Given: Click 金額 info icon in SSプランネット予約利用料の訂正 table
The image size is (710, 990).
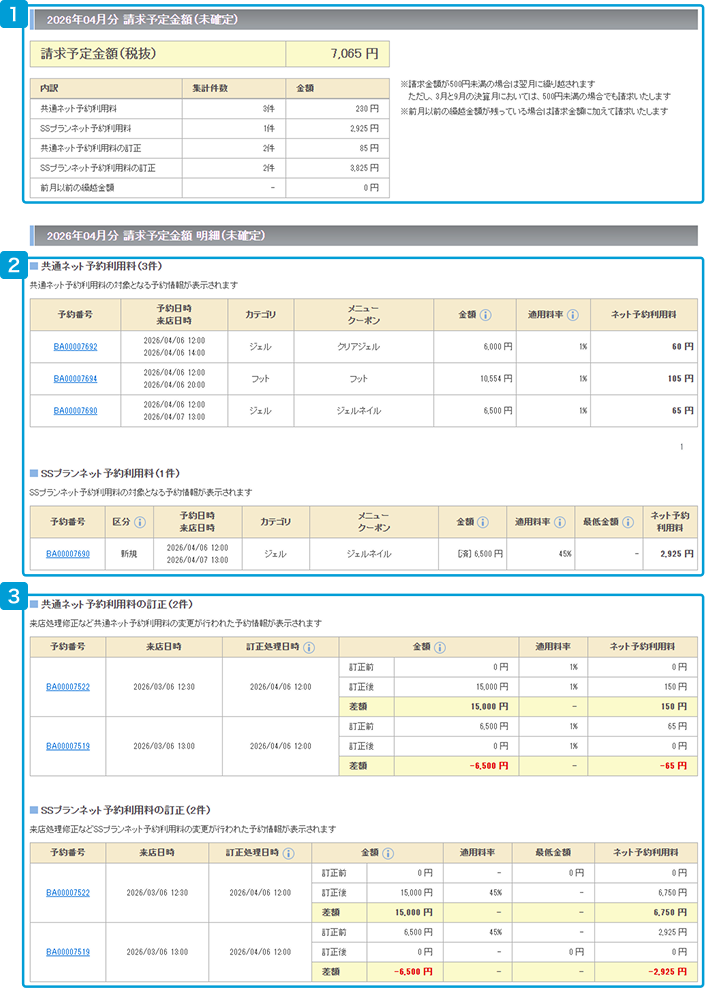Looking at the screenshot, I should pos(388,853).
